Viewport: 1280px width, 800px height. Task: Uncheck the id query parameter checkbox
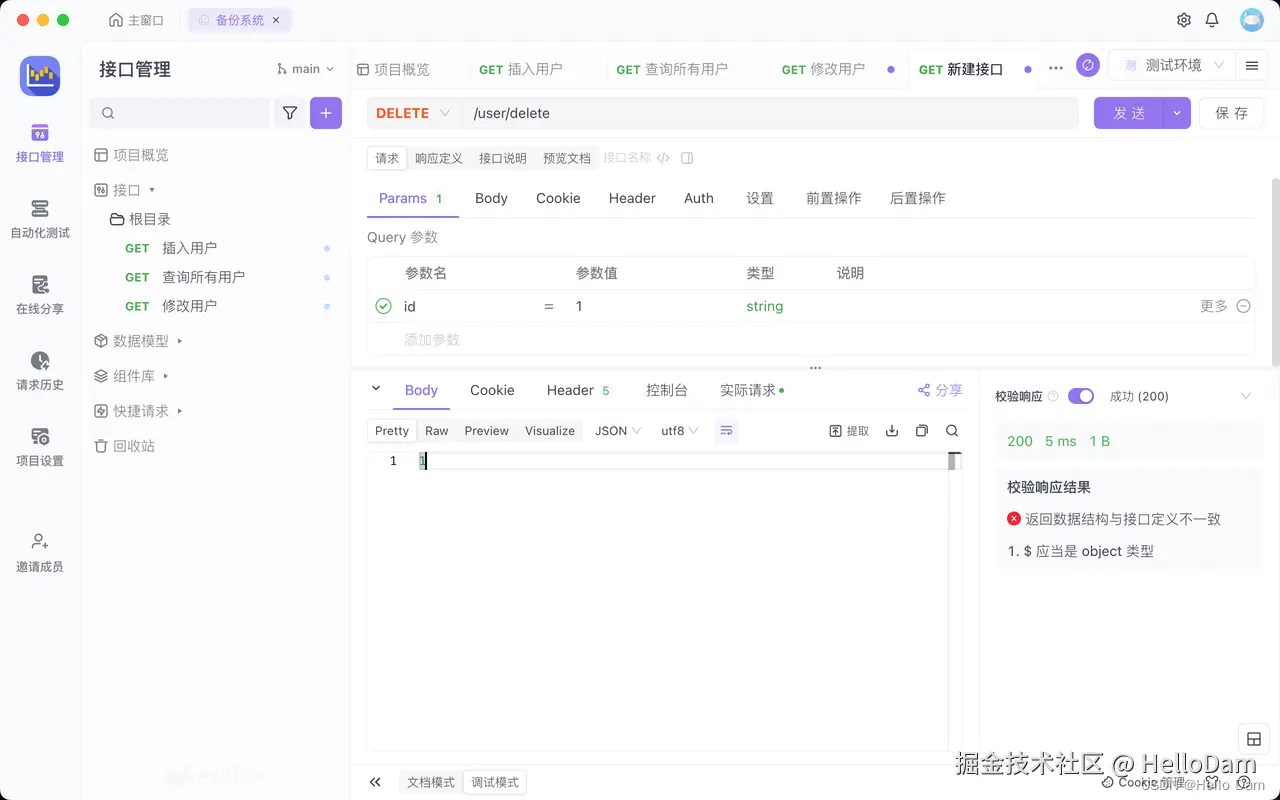382,306
